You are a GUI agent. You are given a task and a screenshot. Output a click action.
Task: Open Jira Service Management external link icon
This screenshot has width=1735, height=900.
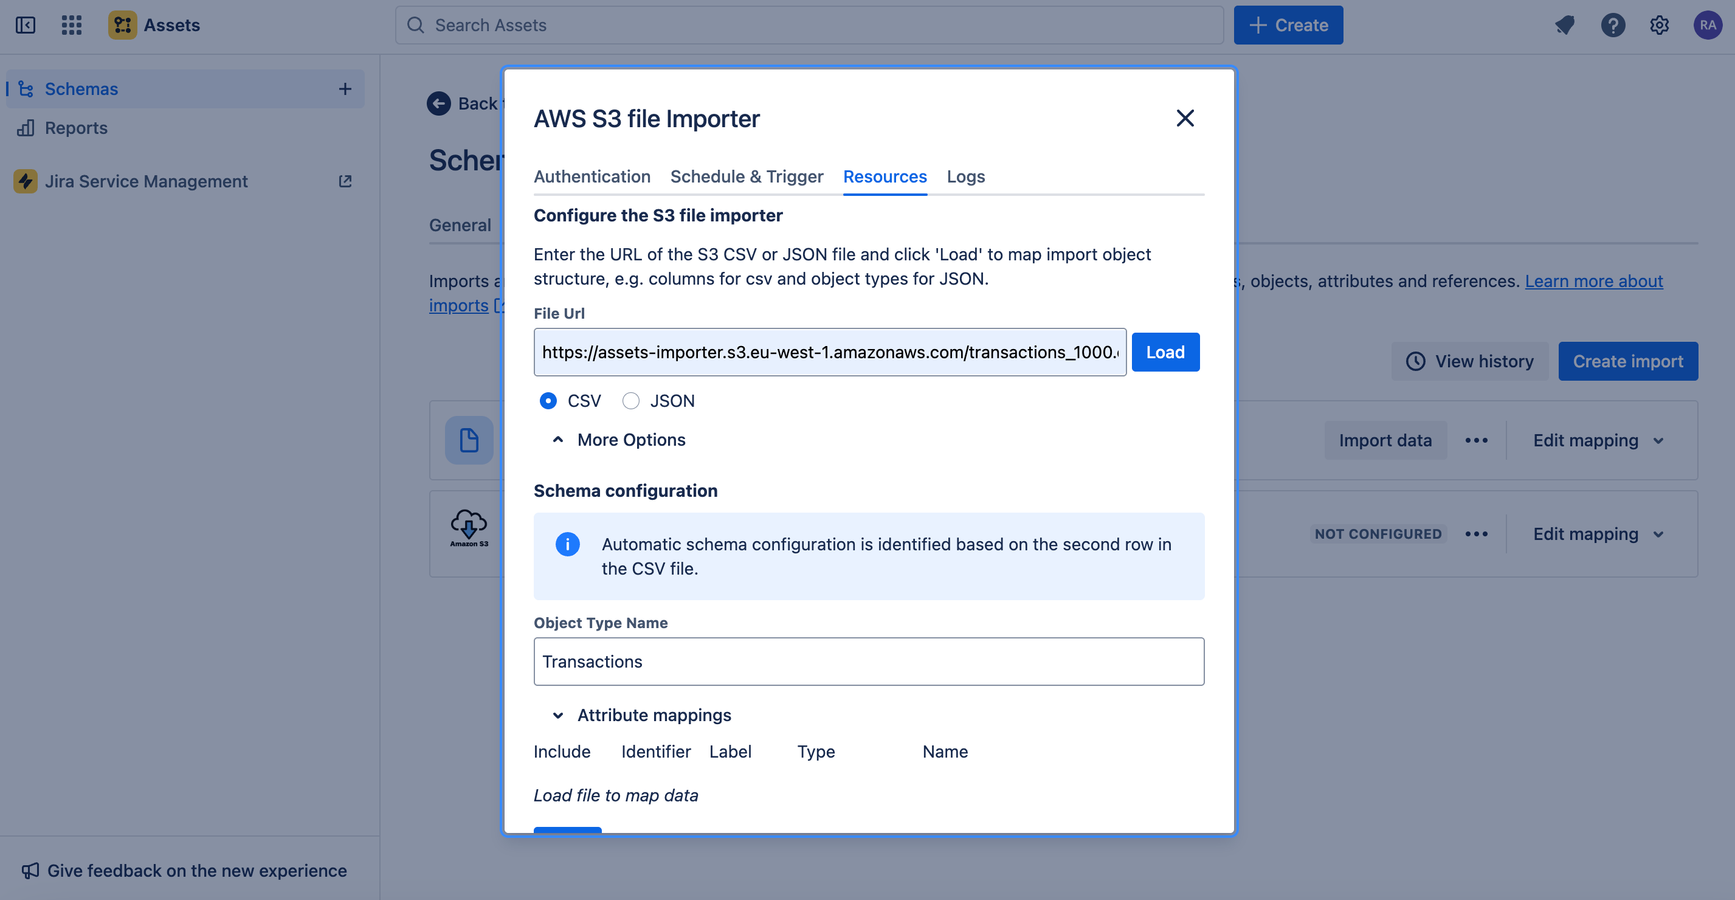(345, 181)
